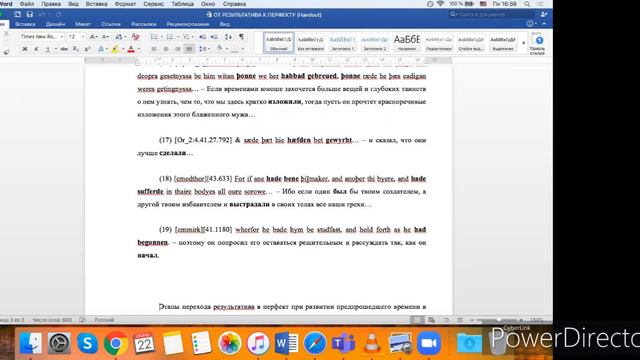This screenshot has height=360, width=640.
Task: Open the Формат menu in the menu bar
Action: coord(125,4)
